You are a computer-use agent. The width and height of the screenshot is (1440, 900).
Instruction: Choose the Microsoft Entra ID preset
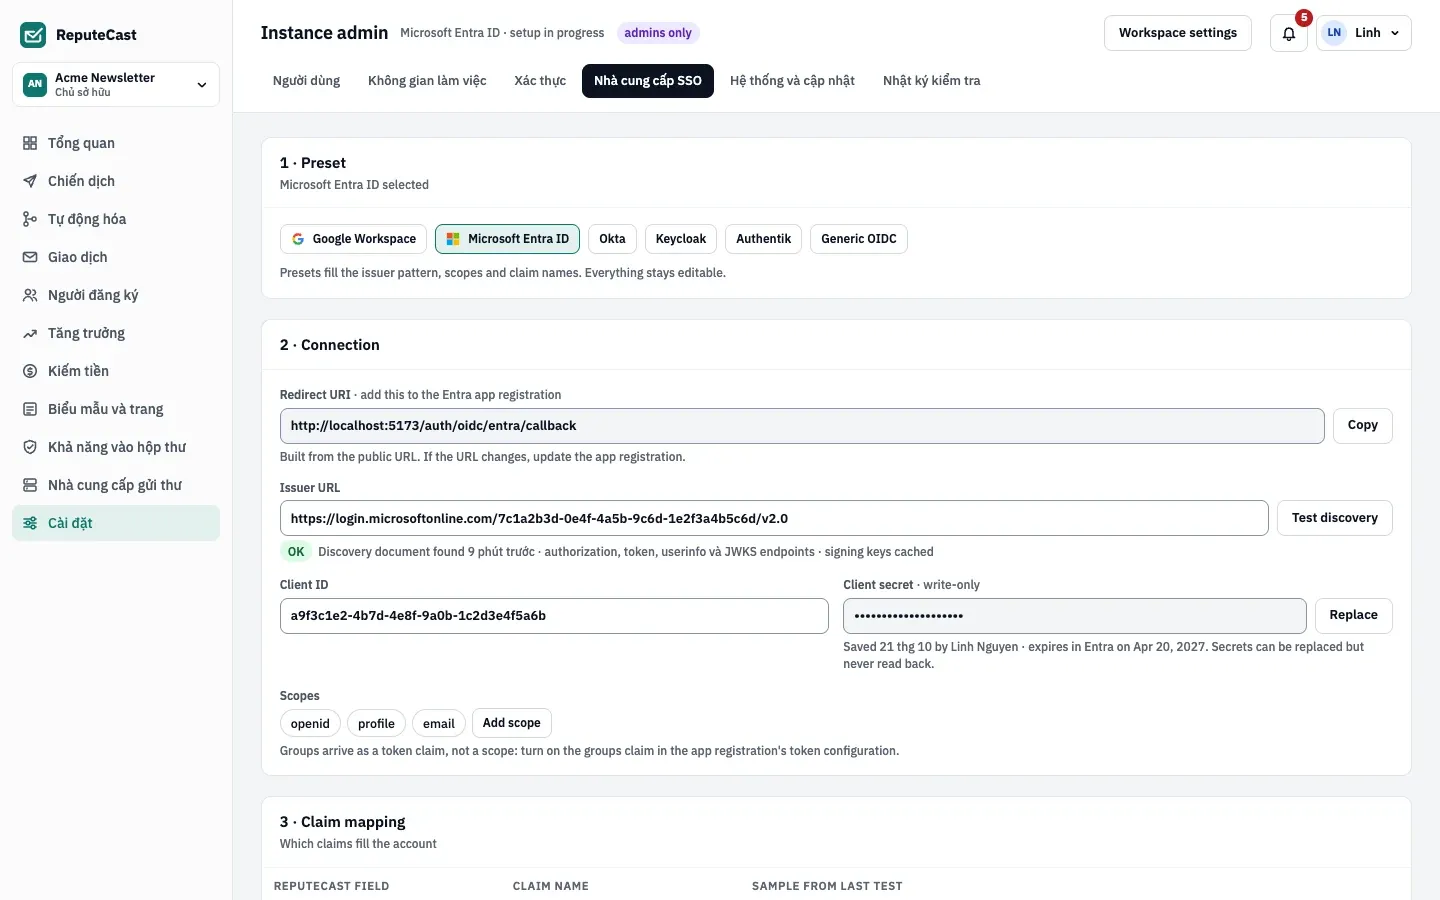coord(507,239)
